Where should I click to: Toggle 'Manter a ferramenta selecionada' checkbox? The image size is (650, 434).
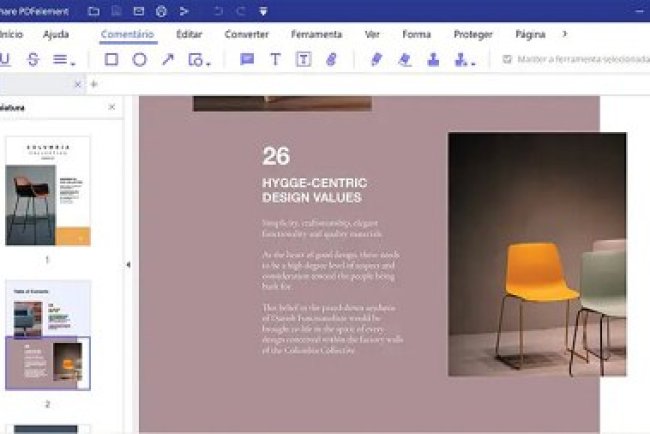click(508, 60)
